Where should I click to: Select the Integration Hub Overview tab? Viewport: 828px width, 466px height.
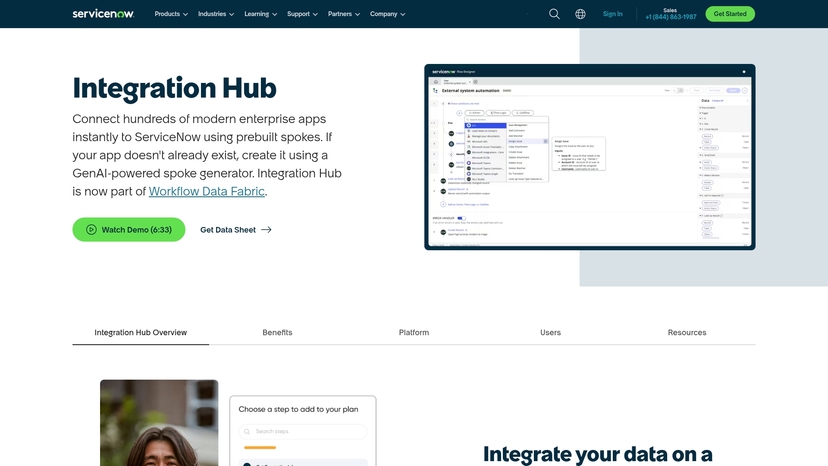pyautogui.click(x=140, y=332)
